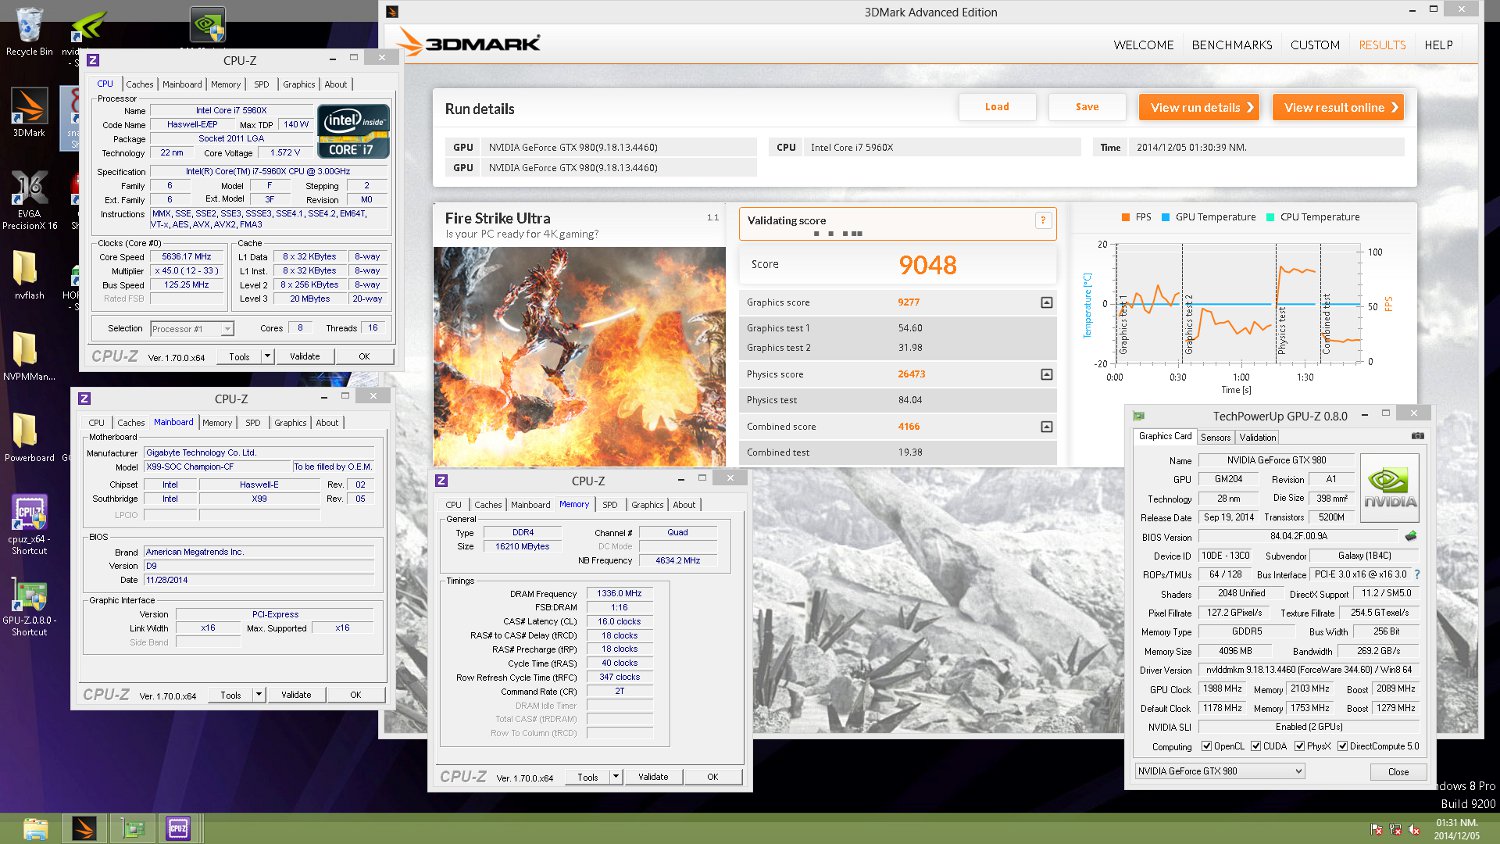
Task: Go to WELCOME in 3DMark menu
Action: point(1144,45)
